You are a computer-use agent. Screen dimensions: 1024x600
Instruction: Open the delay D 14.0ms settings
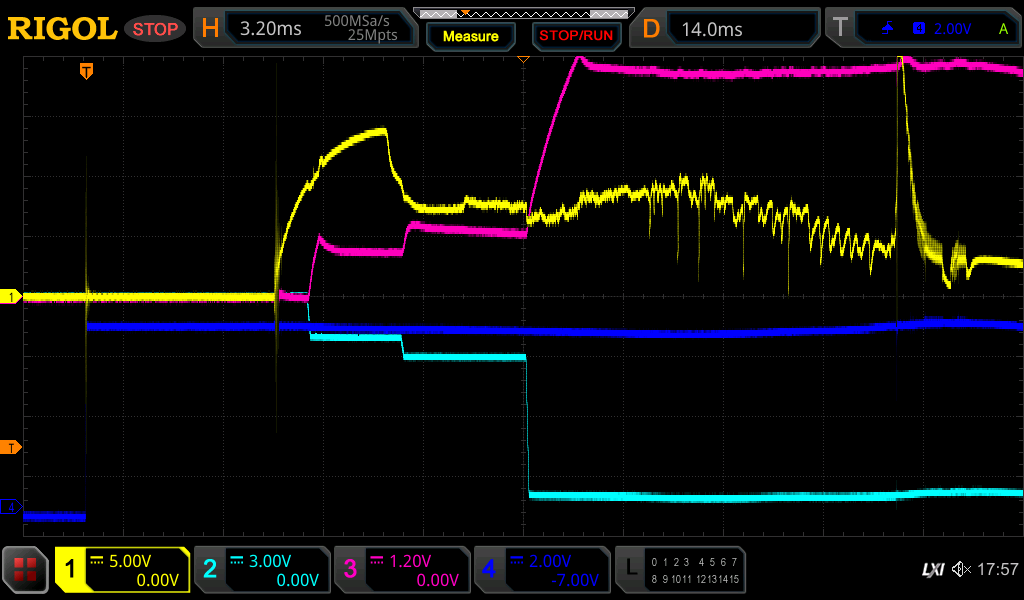725,28
